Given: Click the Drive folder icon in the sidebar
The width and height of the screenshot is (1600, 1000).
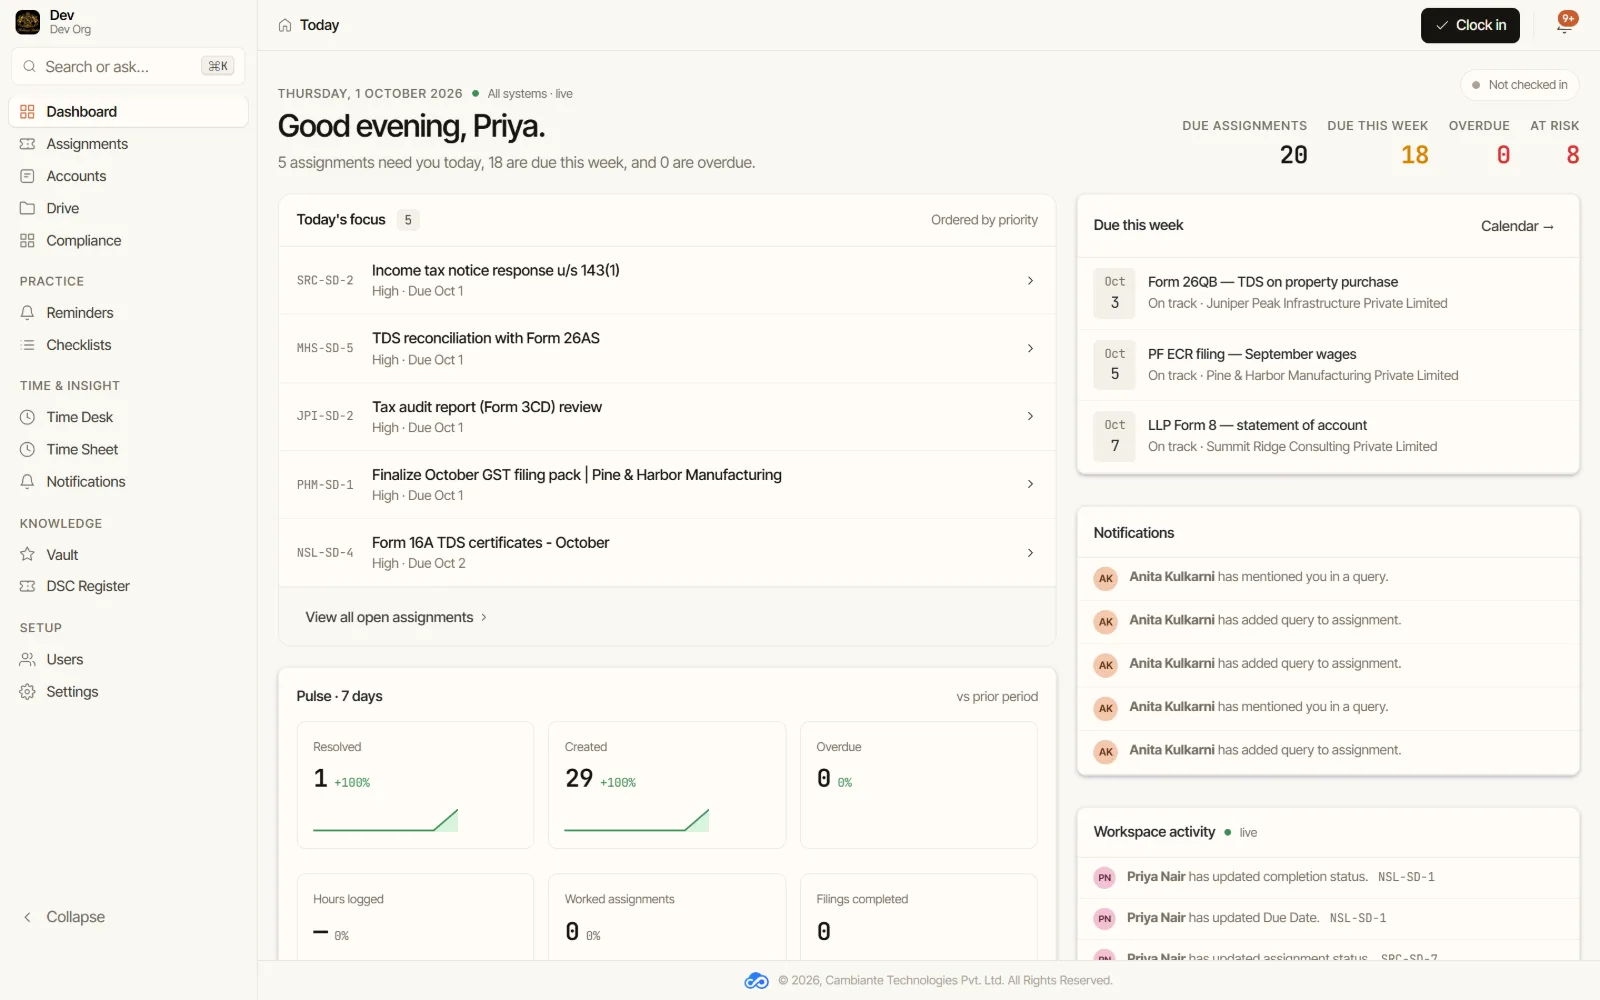Looking at the screenshot, I should tap(27, 208).
